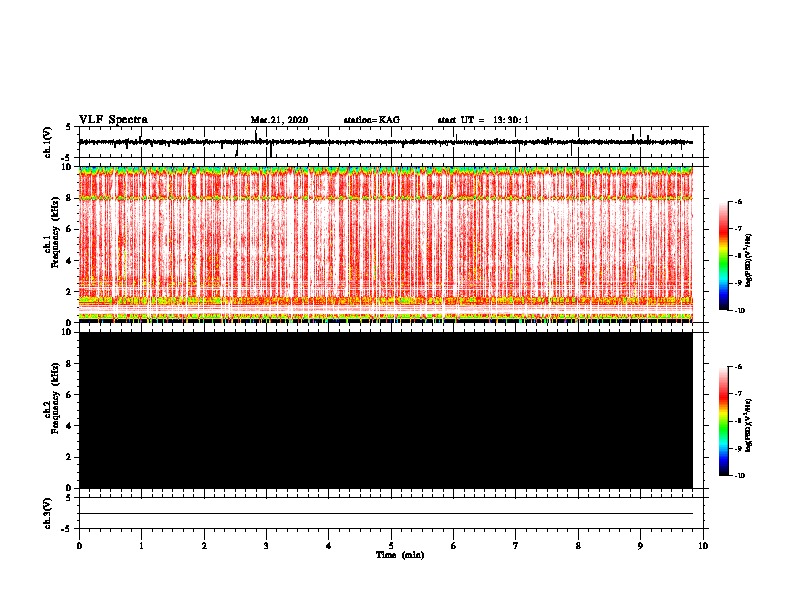Click tick label 5 on Time axis

(x=391, y=546)
